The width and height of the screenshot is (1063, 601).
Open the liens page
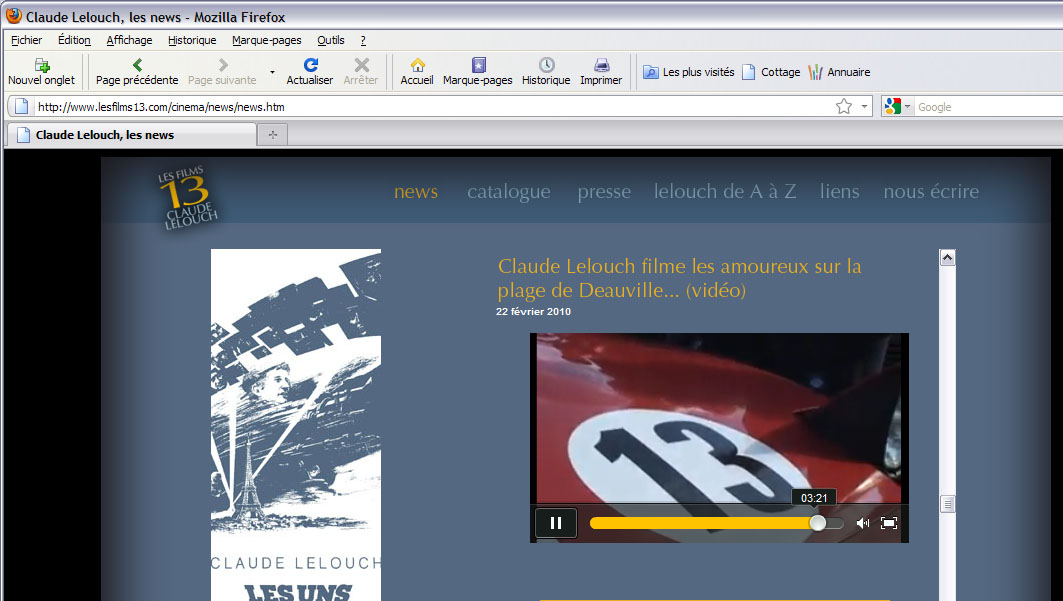click(x=839, y=192)
